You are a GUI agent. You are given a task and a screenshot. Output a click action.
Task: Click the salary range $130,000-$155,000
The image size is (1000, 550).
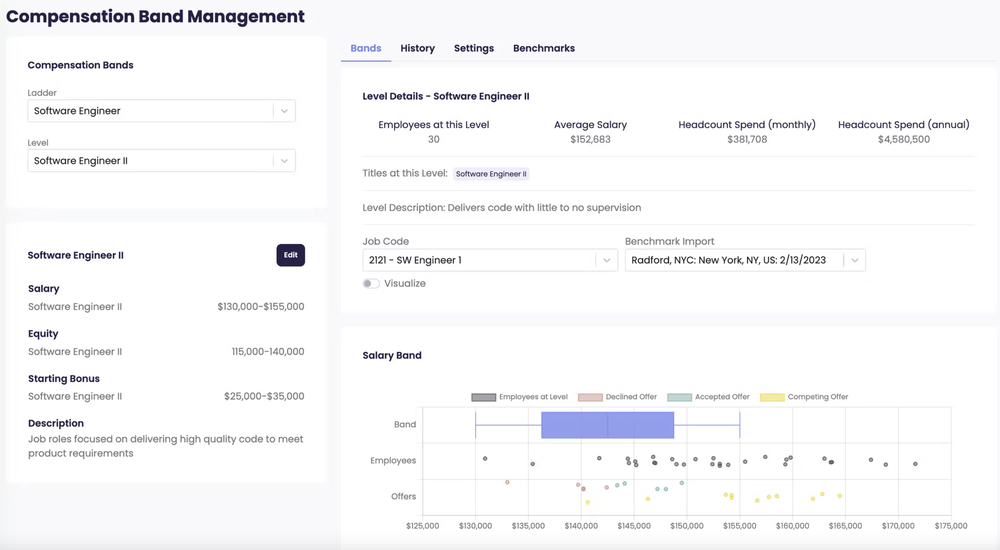point(261,307)
